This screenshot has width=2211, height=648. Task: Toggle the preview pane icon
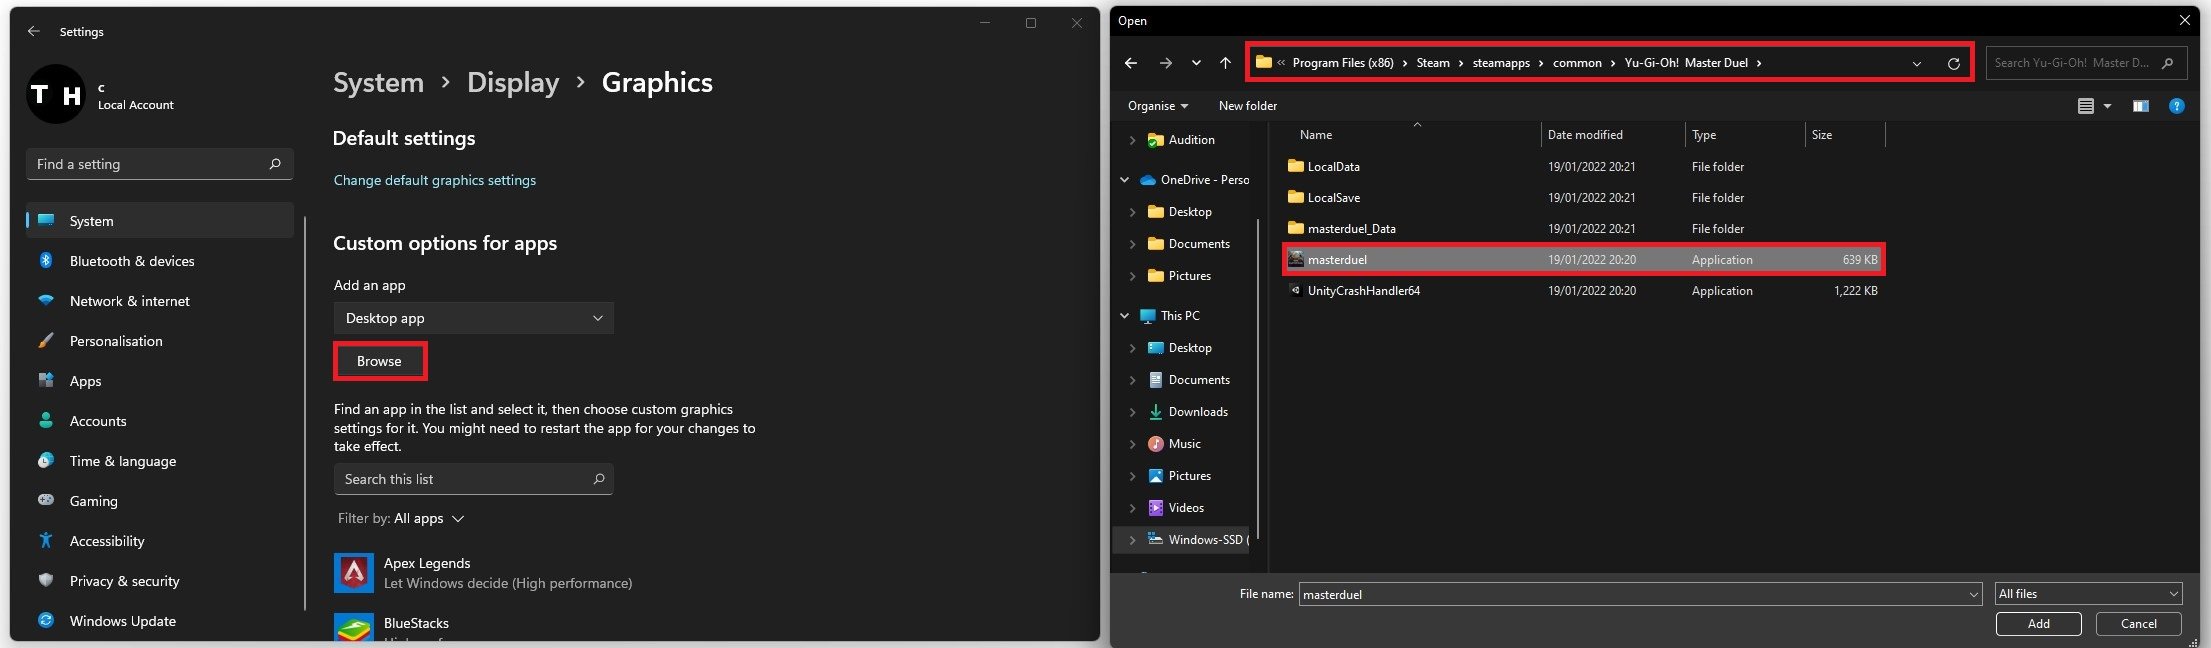point(2140,106)
